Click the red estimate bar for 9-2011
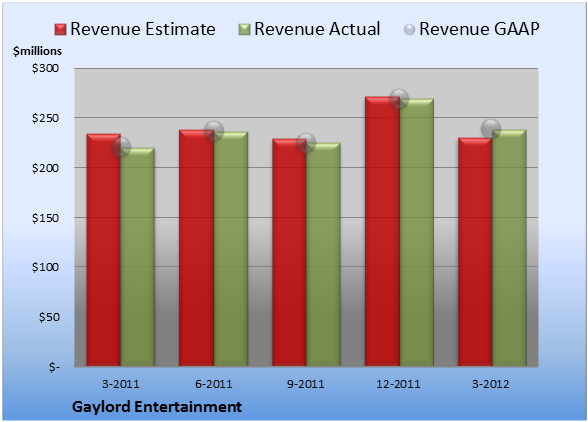Image resolution: width=588 pixels, height=422 pixels. 289,252
